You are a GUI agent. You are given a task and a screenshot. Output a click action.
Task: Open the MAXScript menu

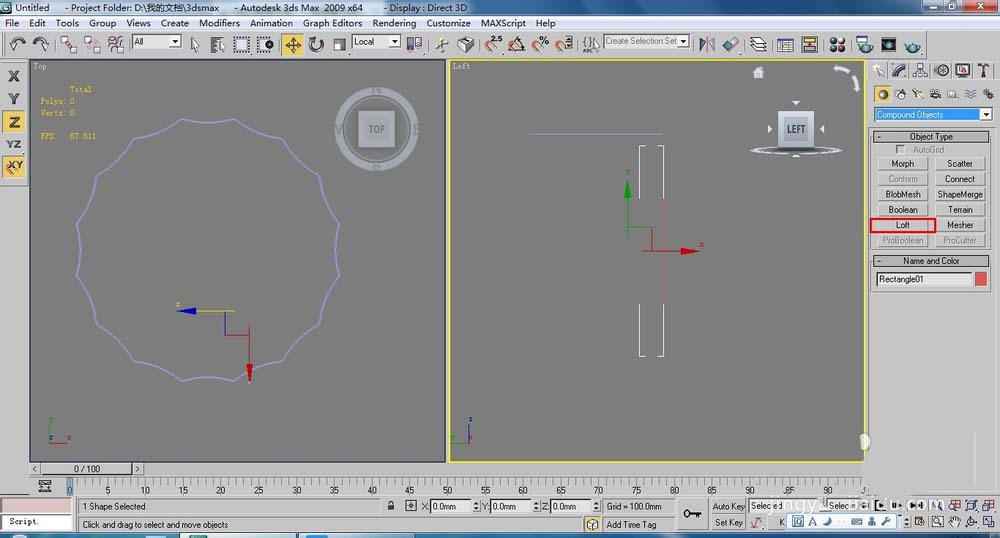tap(503, 23)
